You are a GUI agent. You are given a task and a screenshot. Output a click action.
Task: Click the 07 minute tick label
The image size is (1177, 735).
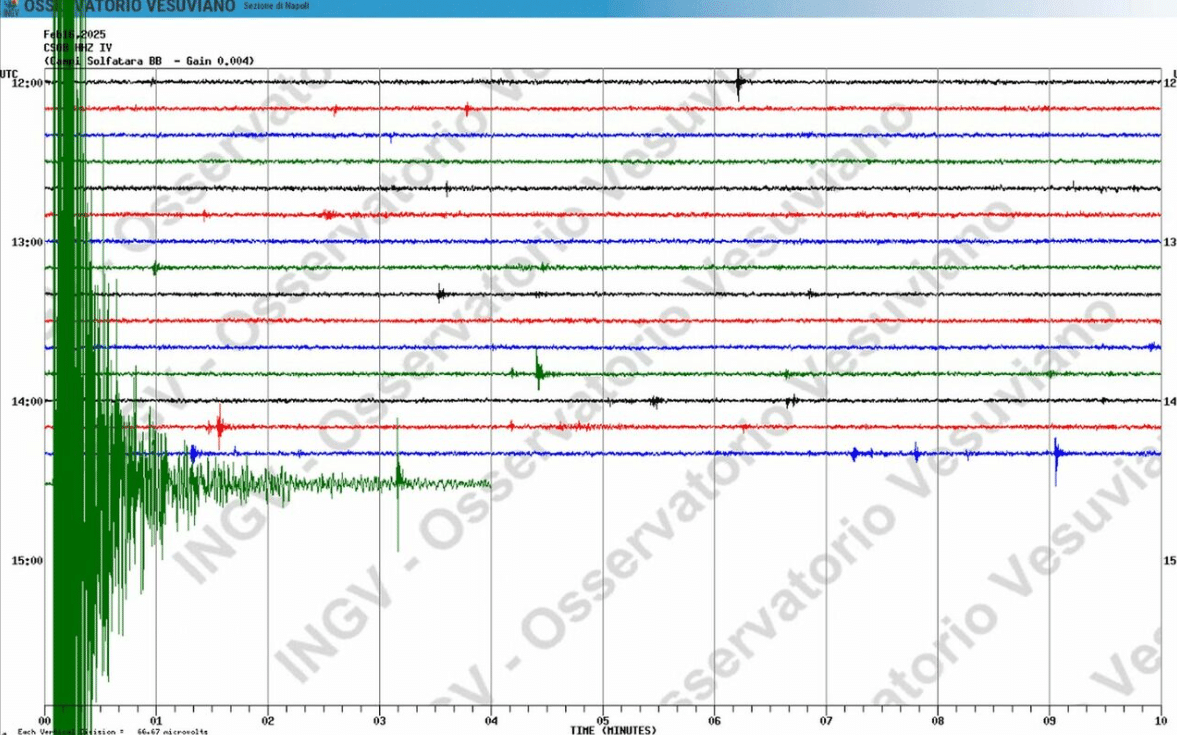(x=826, y=720)
